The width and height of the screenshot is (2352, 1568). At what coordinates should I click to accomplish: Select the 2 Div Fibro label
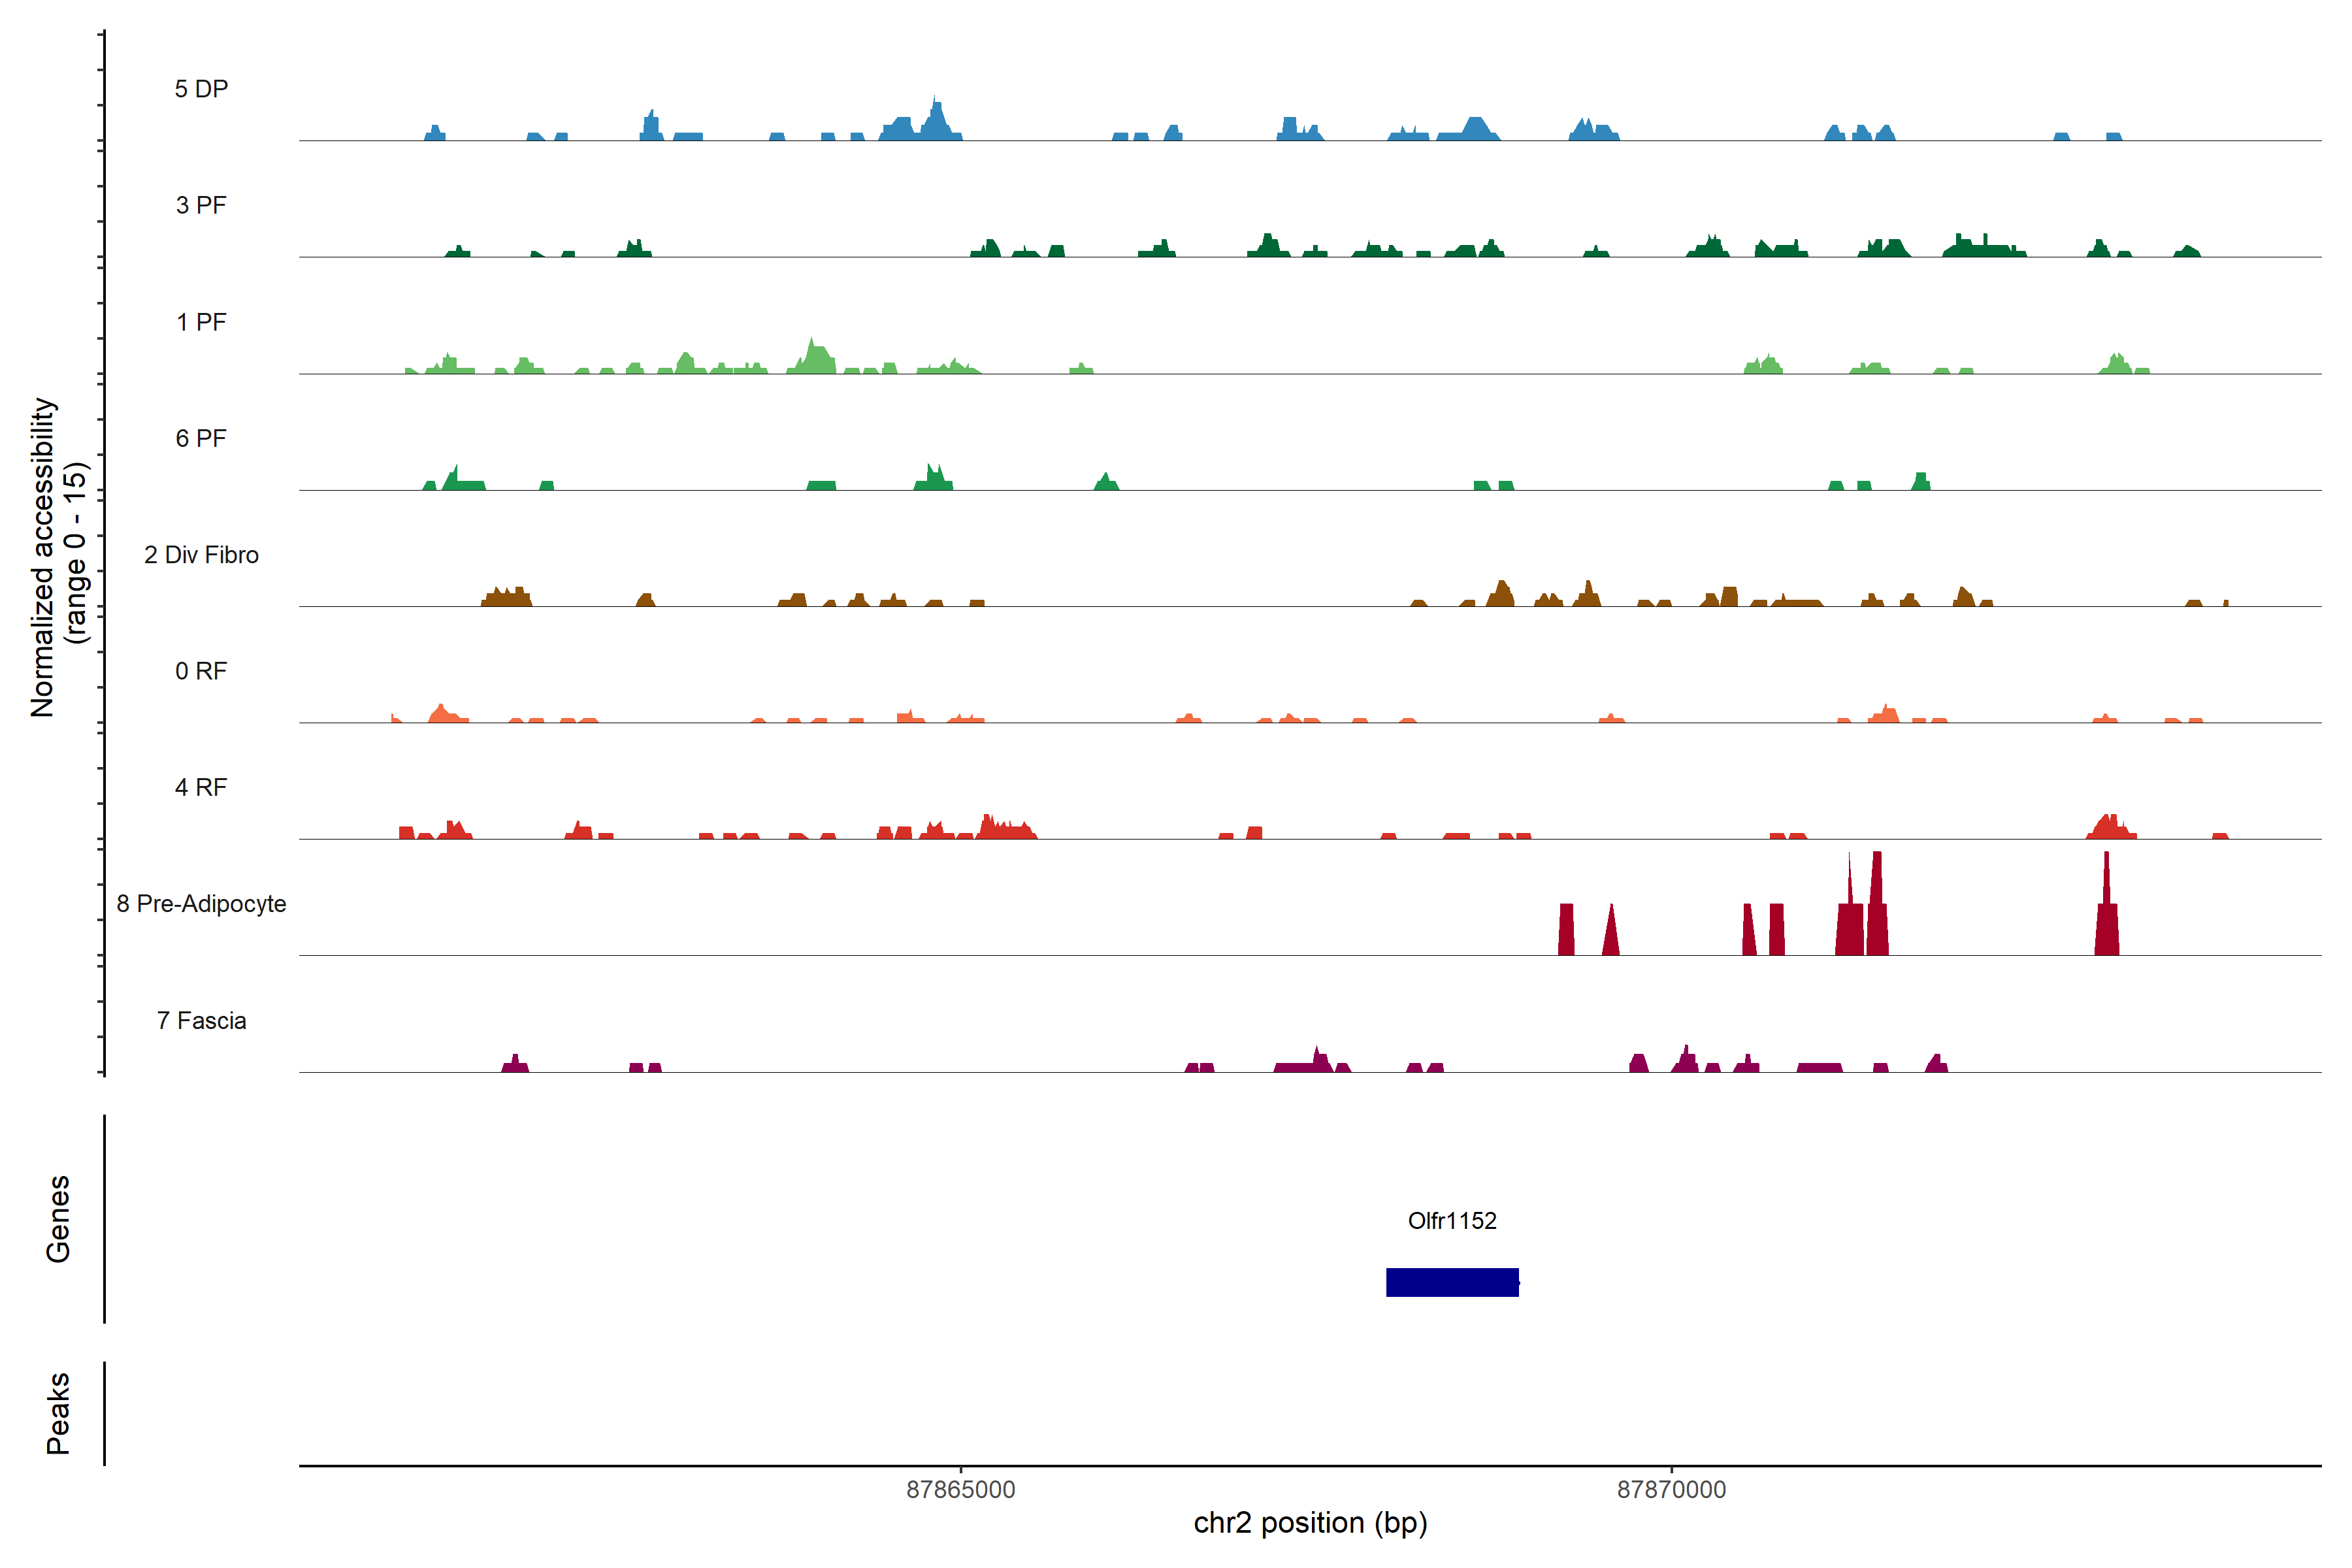click(x=201, y=555)
